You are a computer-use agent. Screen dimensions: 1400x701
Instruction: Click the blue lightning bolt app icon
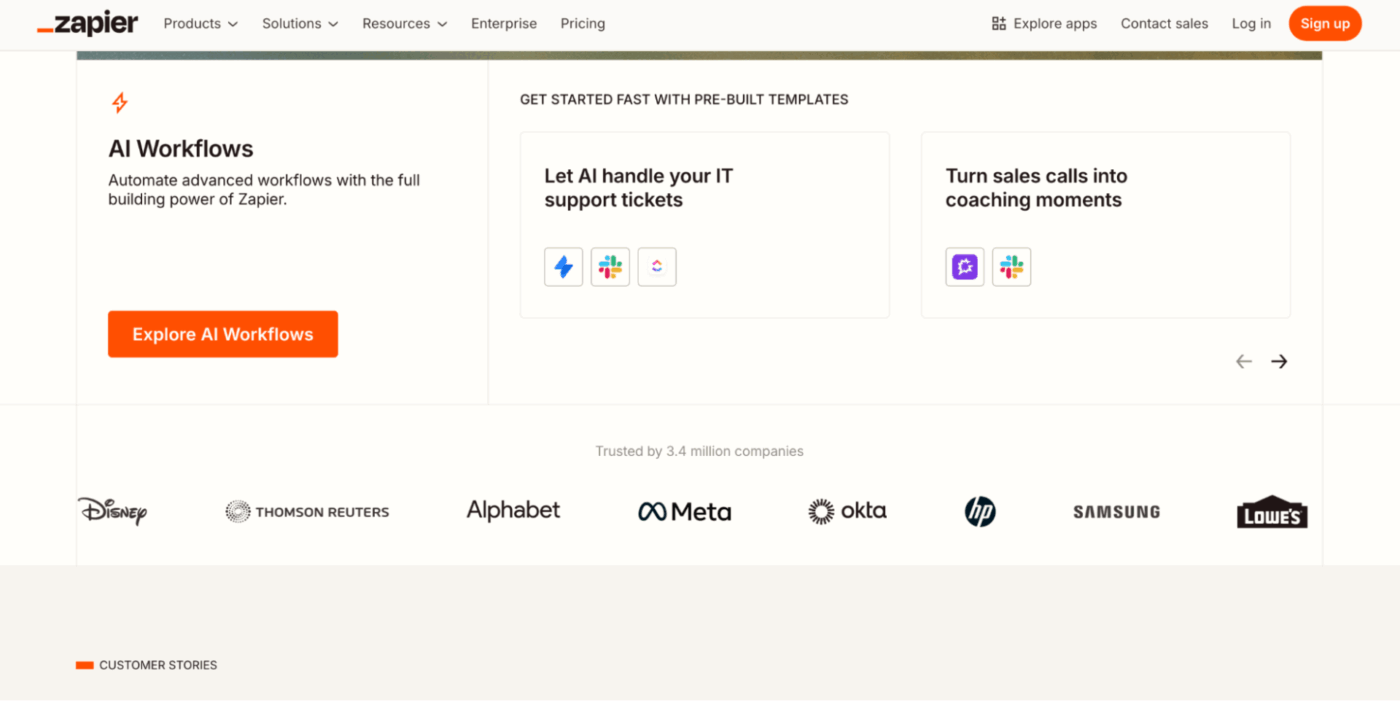[x=564, y=267]
